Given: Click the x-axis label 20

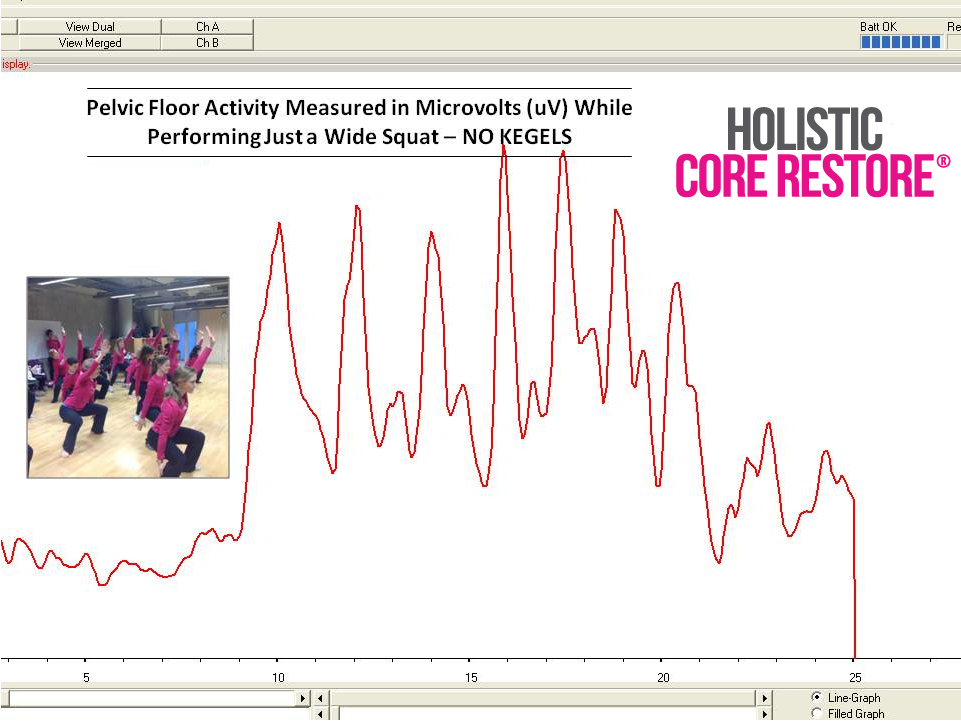Looking at the screenshot, I should 663,677.
